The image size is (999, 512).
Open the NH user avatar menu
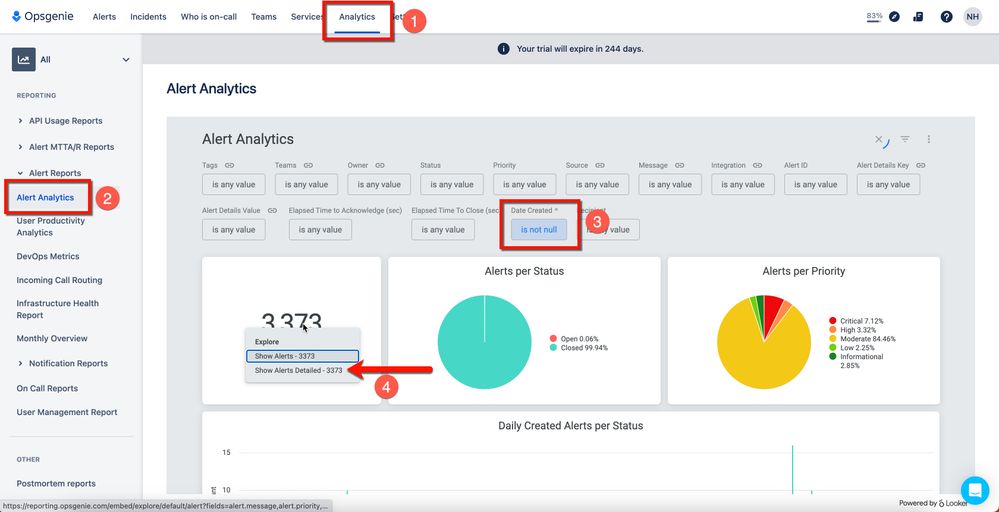coord(972,17)
